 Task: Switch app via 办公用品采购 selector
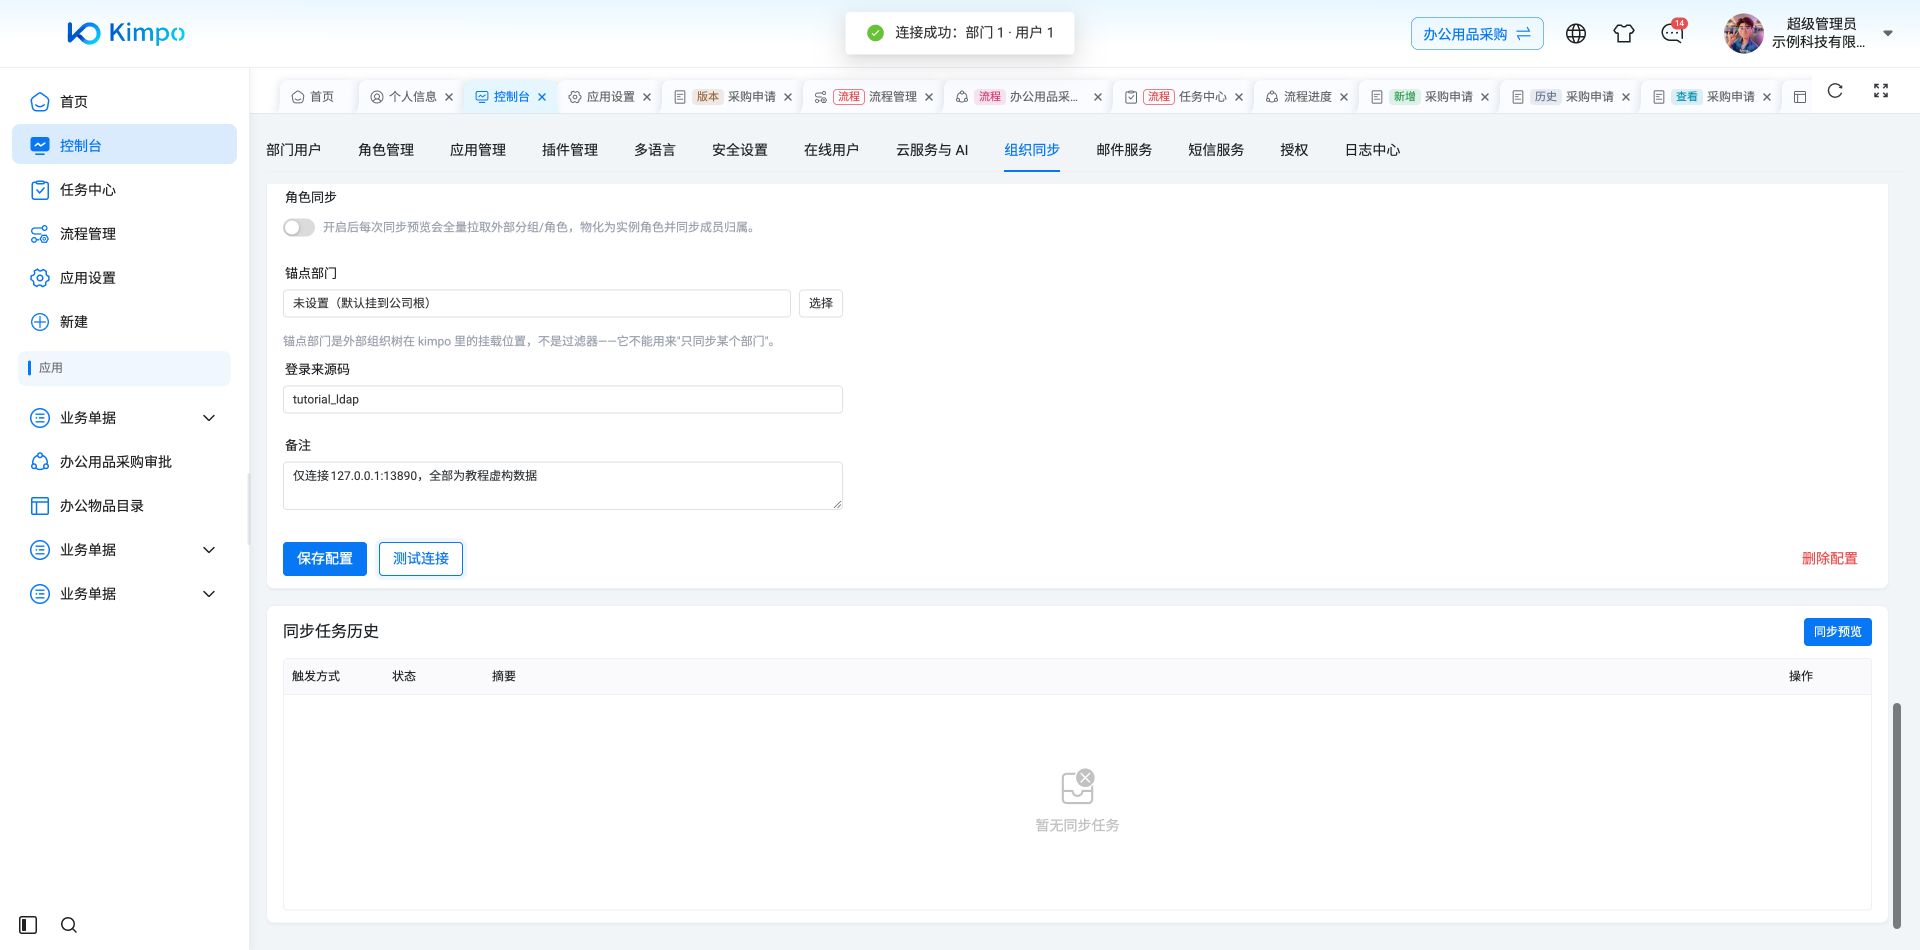coord(1477,33)
